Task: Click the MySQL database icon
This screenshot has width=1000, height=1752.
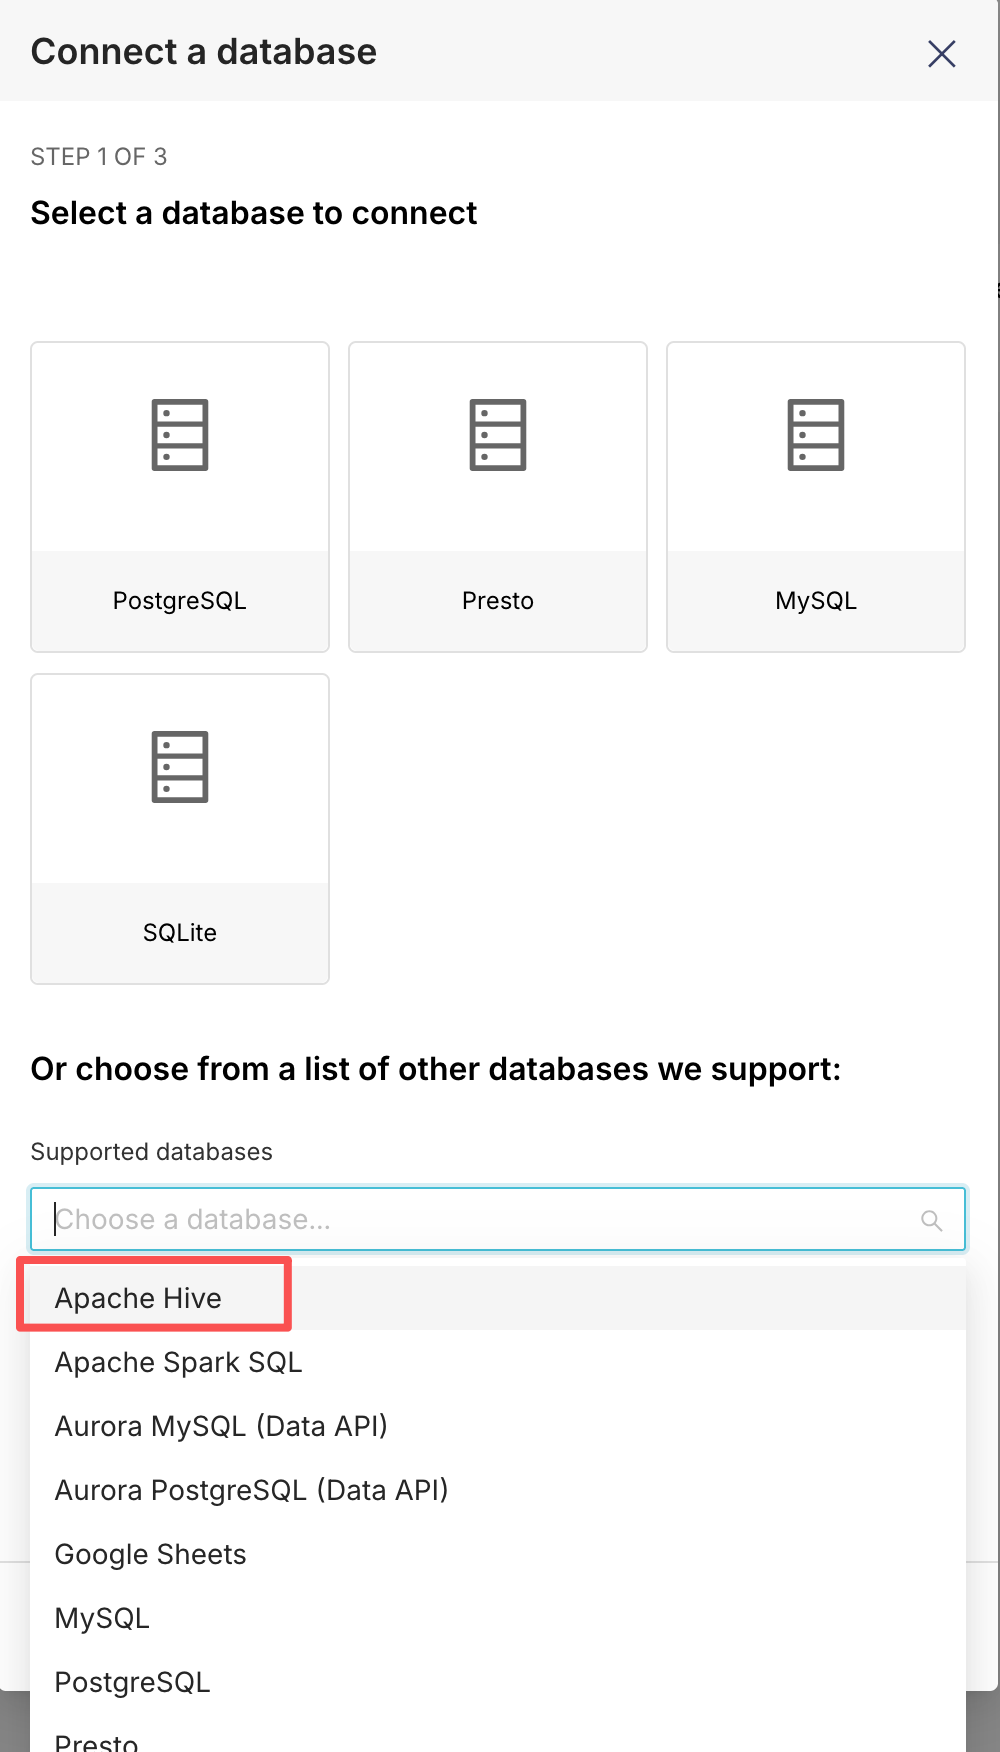Action: (x=816, y=435)
